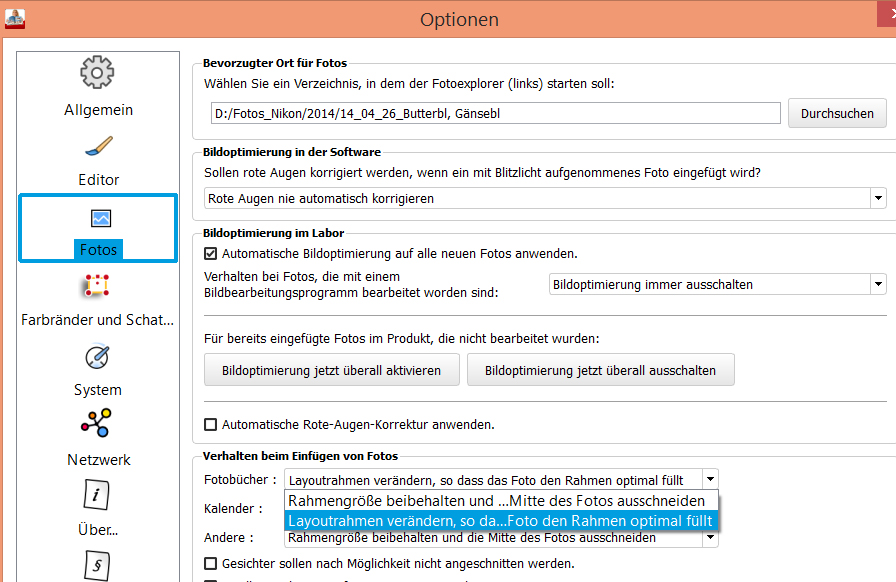Enable Automatische Rote-Augen-Korrektur anwenden

point(211,424)
